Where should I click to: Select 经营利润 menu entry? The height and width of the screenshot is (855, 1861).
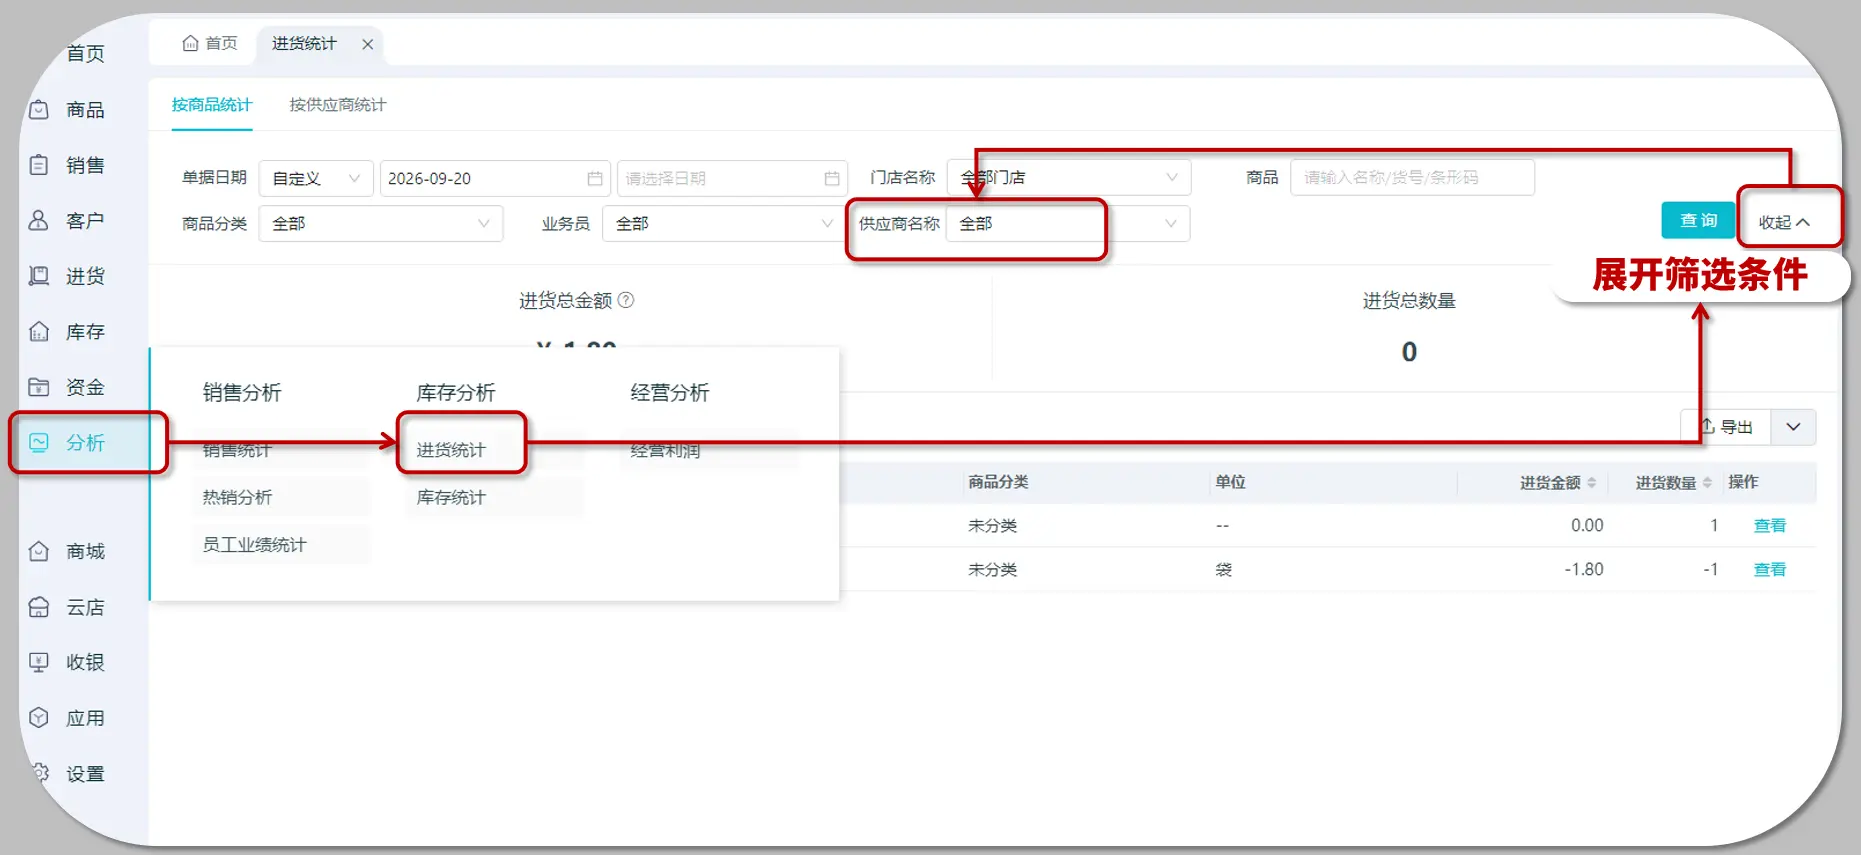[x=665, y=450]
